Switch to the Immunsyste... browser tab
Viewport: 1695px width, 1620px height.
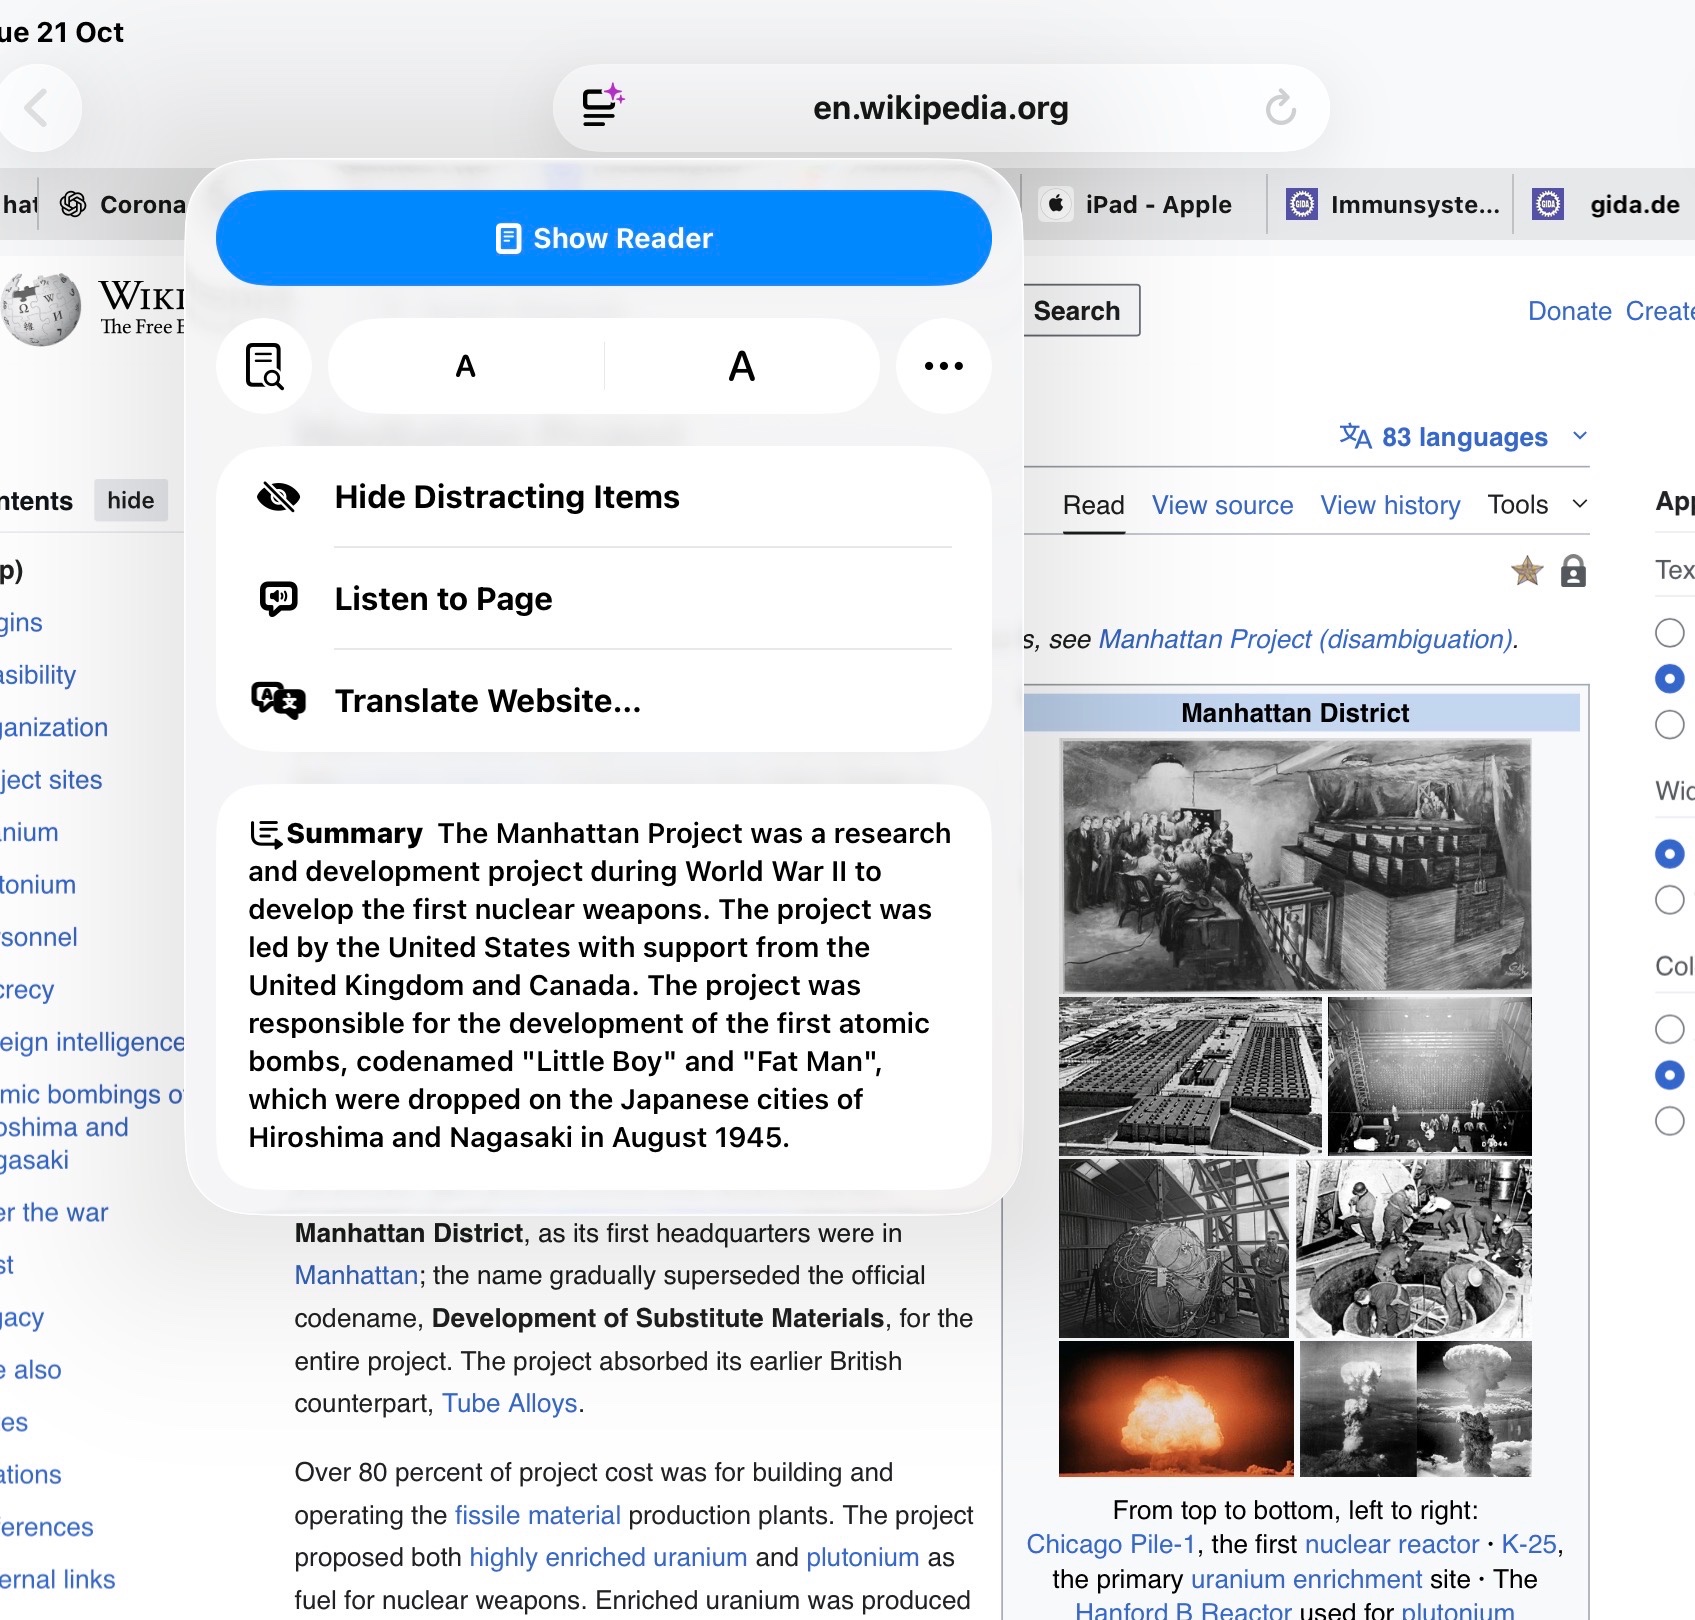[1391, 205]
